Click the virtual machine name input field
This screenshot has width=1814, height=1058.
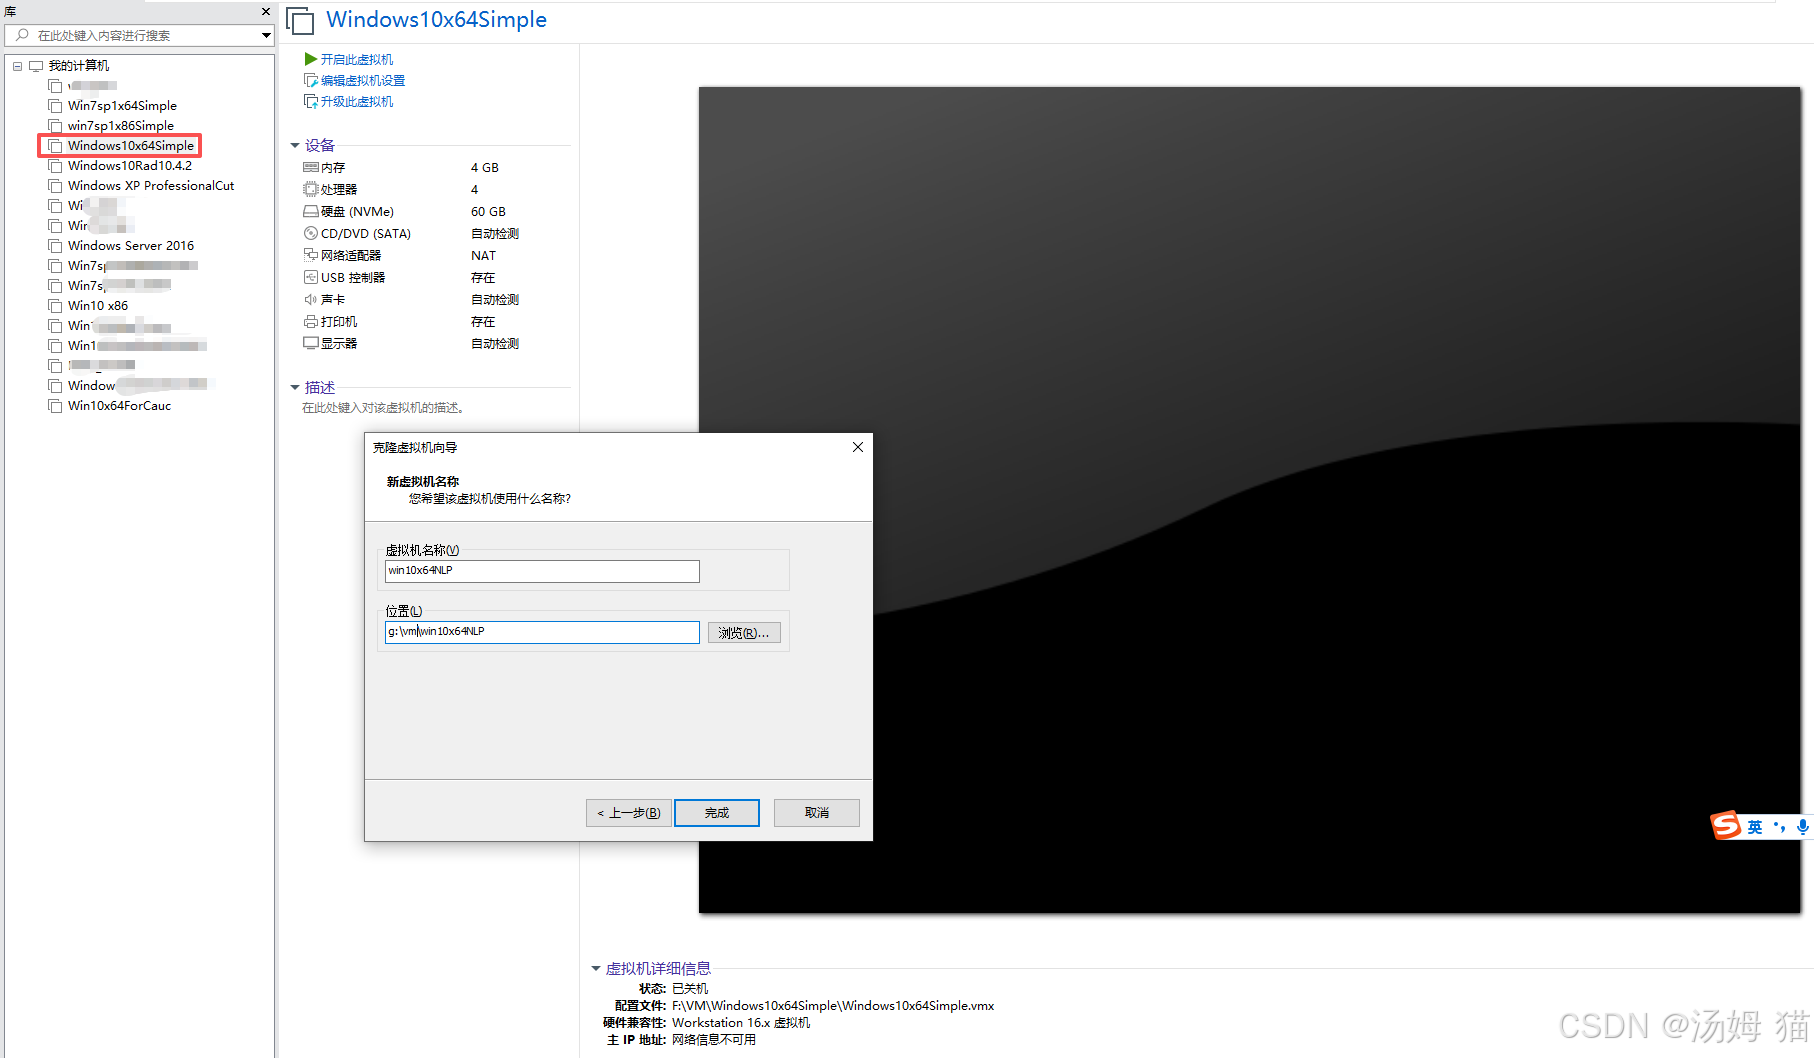point(542,571)
